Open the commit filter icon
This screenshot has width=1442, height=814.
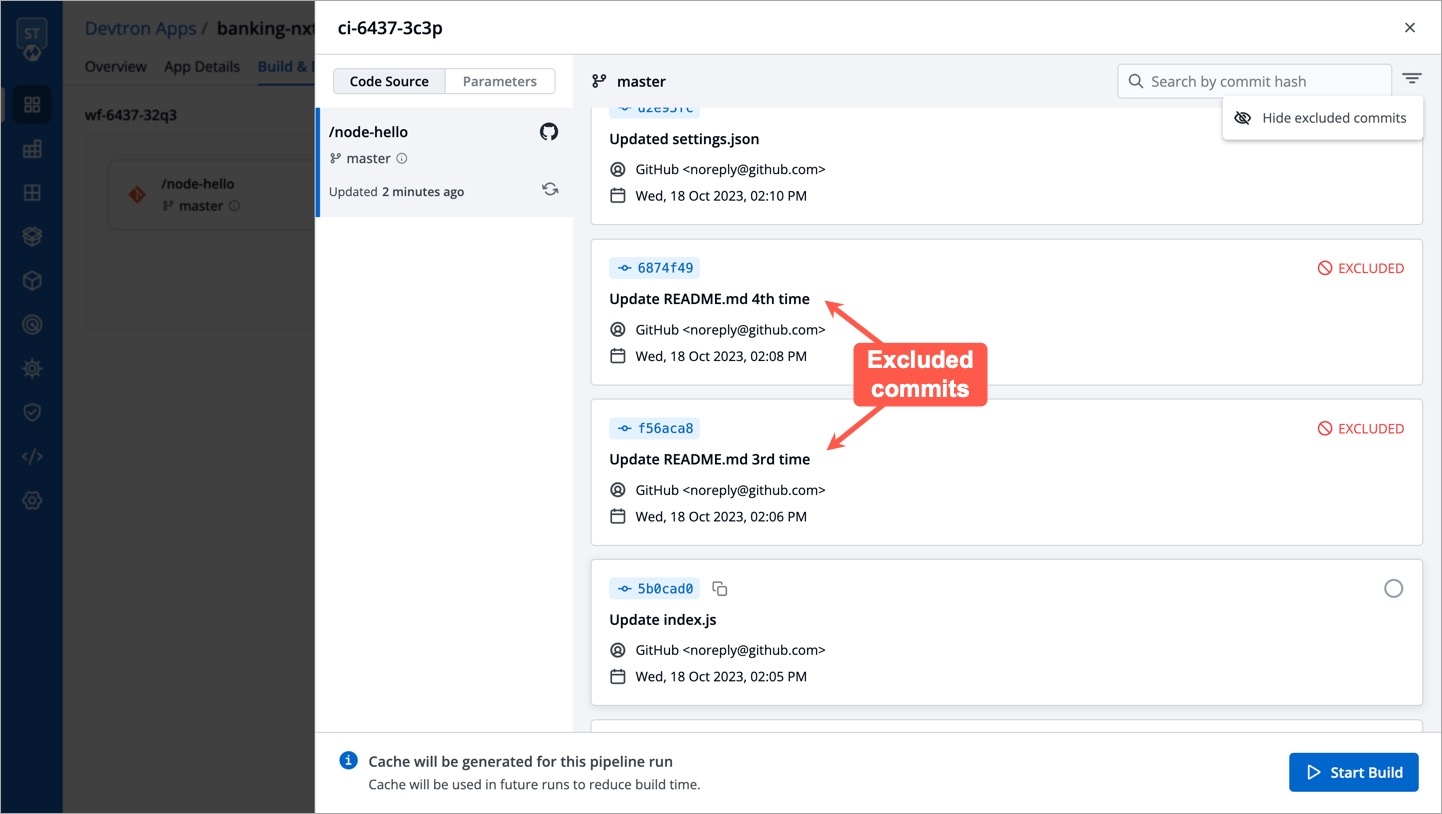[1411, 79]
